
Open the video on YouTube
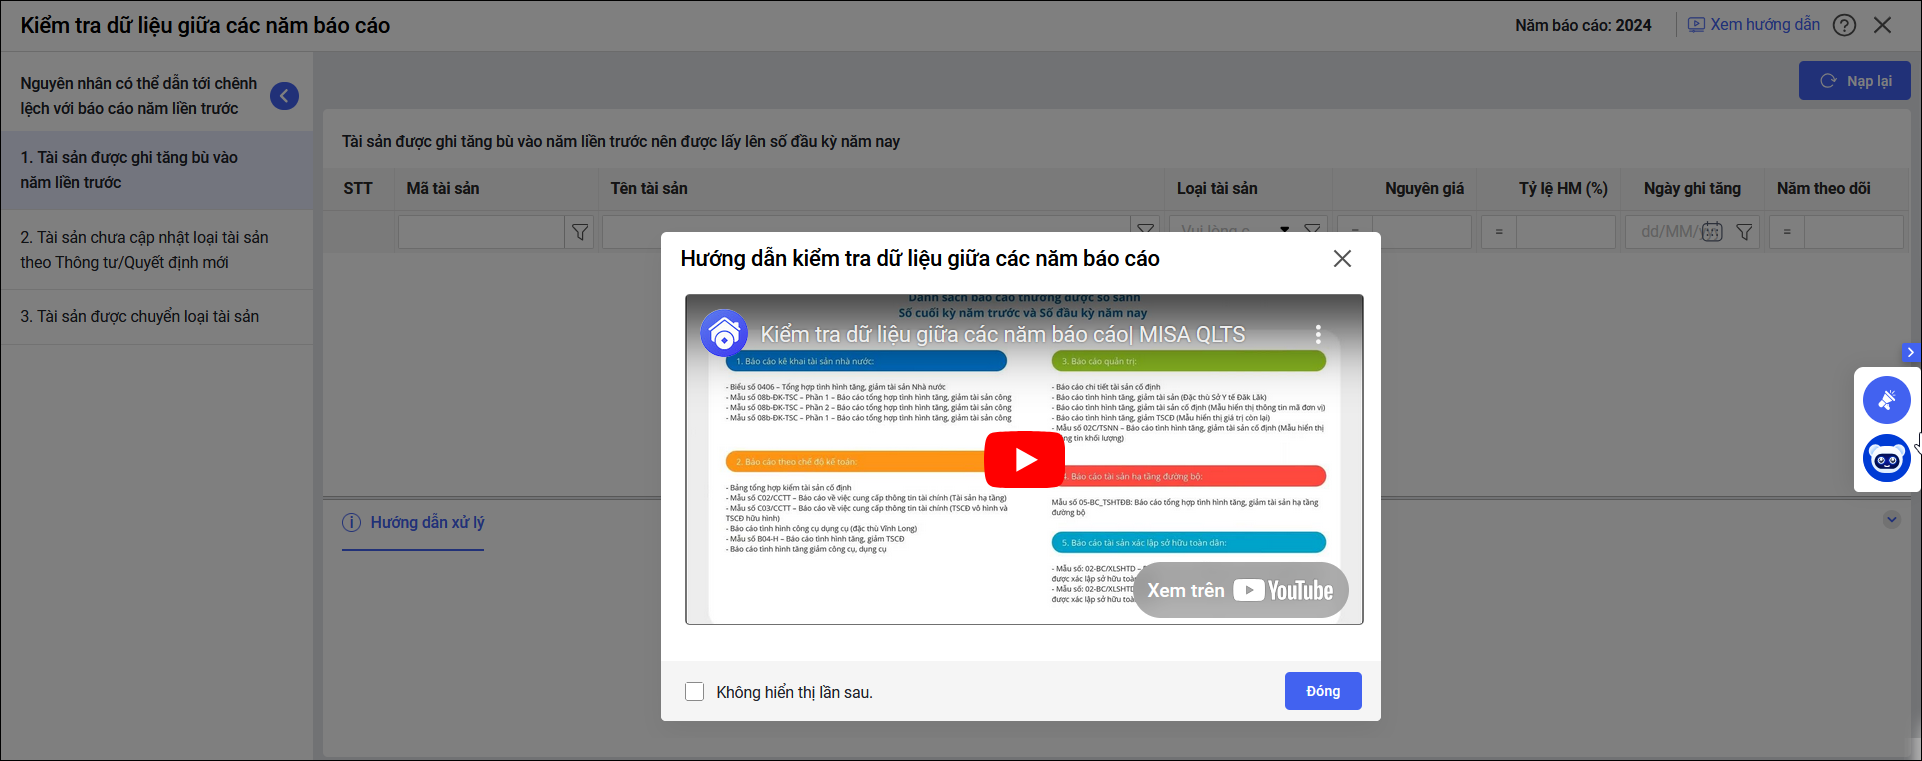[x=1241, y=591]
